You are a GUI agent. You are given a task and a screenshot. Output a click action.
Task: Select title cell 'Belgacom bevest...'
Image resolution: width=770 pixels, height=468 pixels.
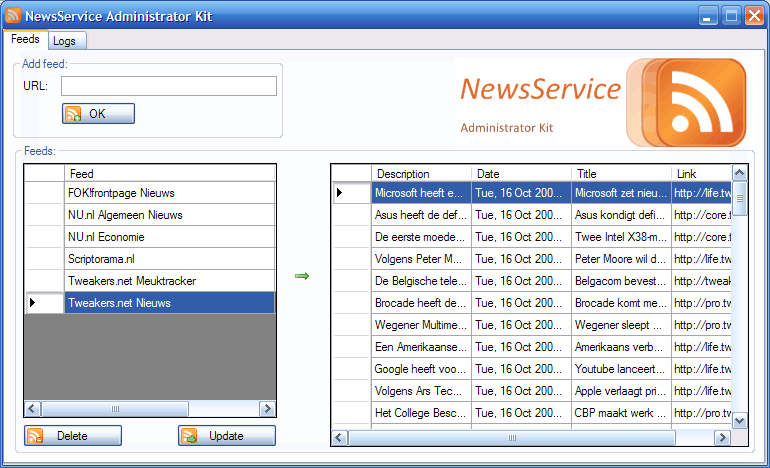(621, 281)
